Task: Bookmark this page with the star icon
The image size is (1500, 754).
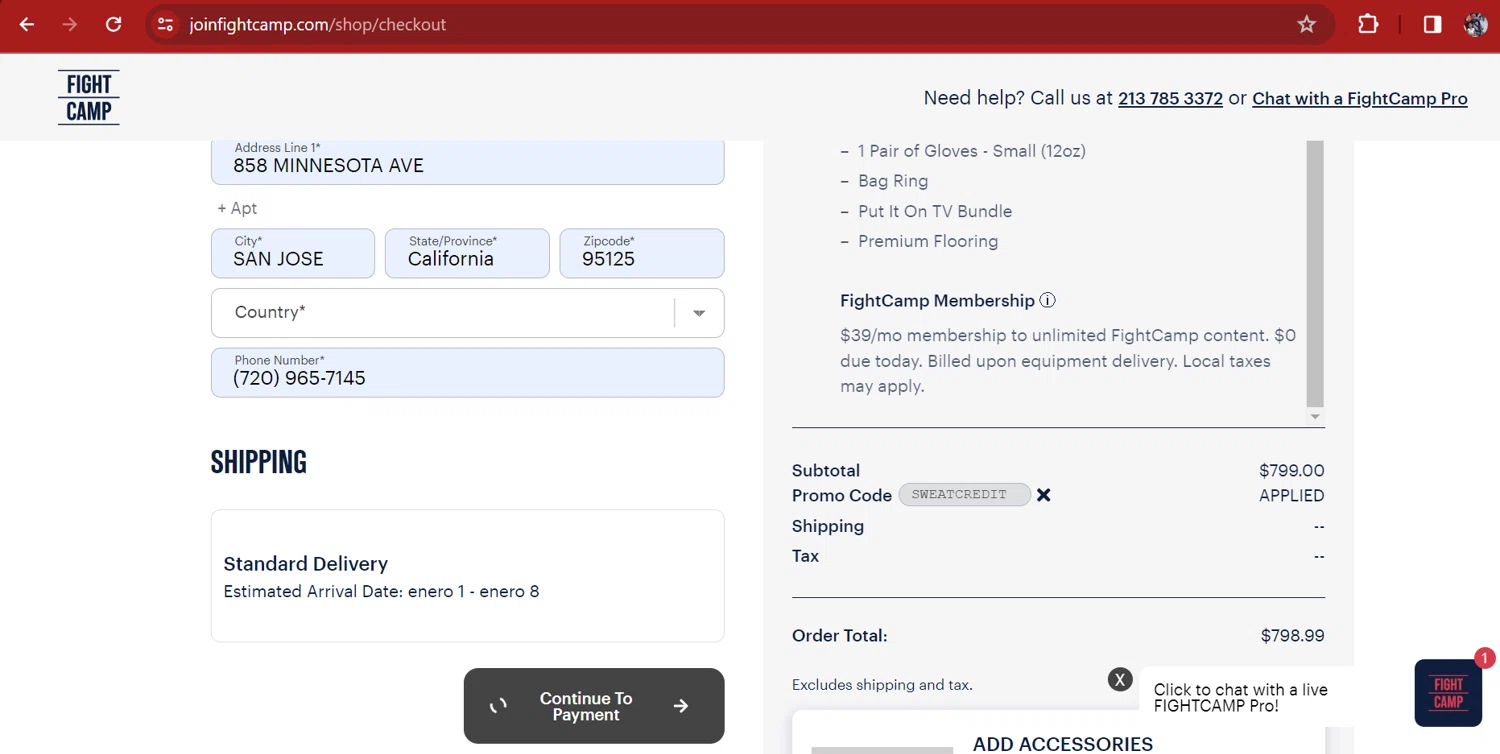Action: [1306, 24]
